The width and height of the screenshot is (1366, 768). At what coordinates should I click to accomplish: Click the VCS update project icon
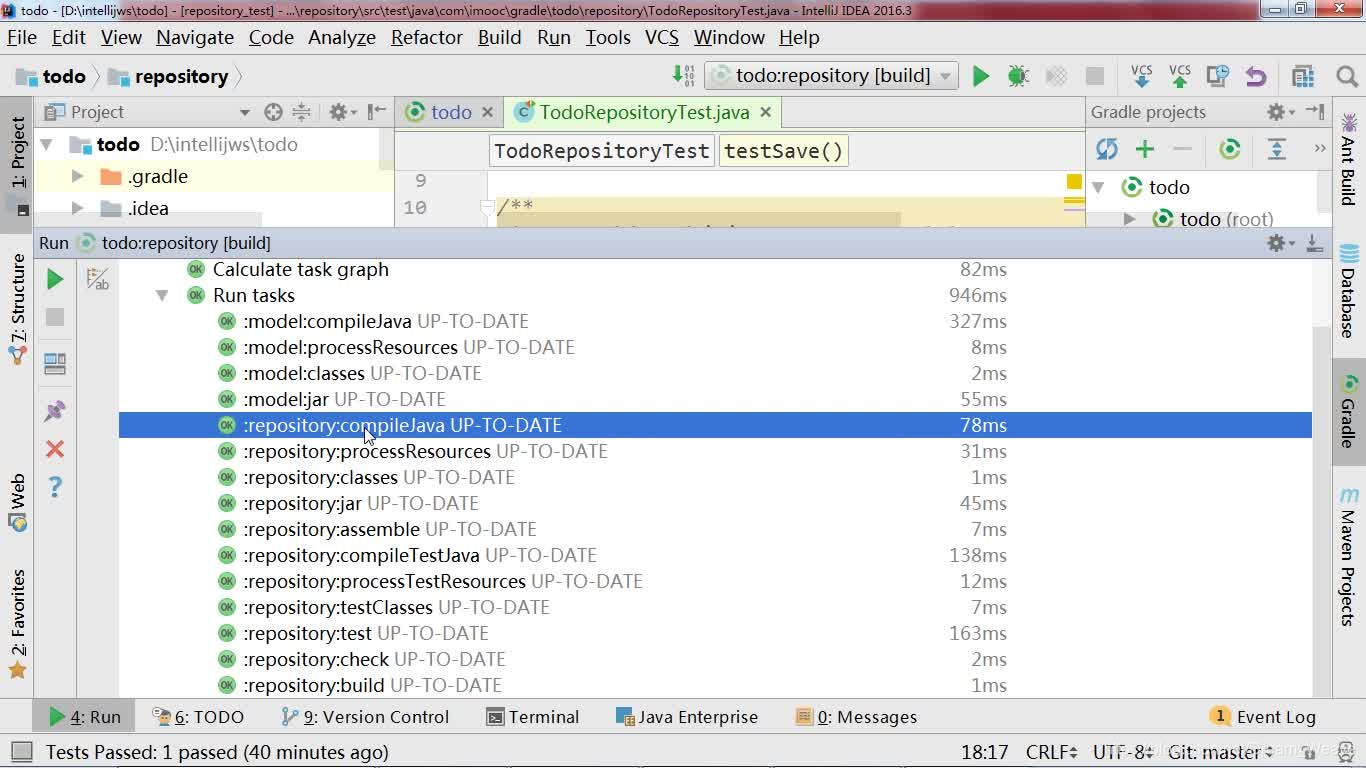click(1142, 76)
